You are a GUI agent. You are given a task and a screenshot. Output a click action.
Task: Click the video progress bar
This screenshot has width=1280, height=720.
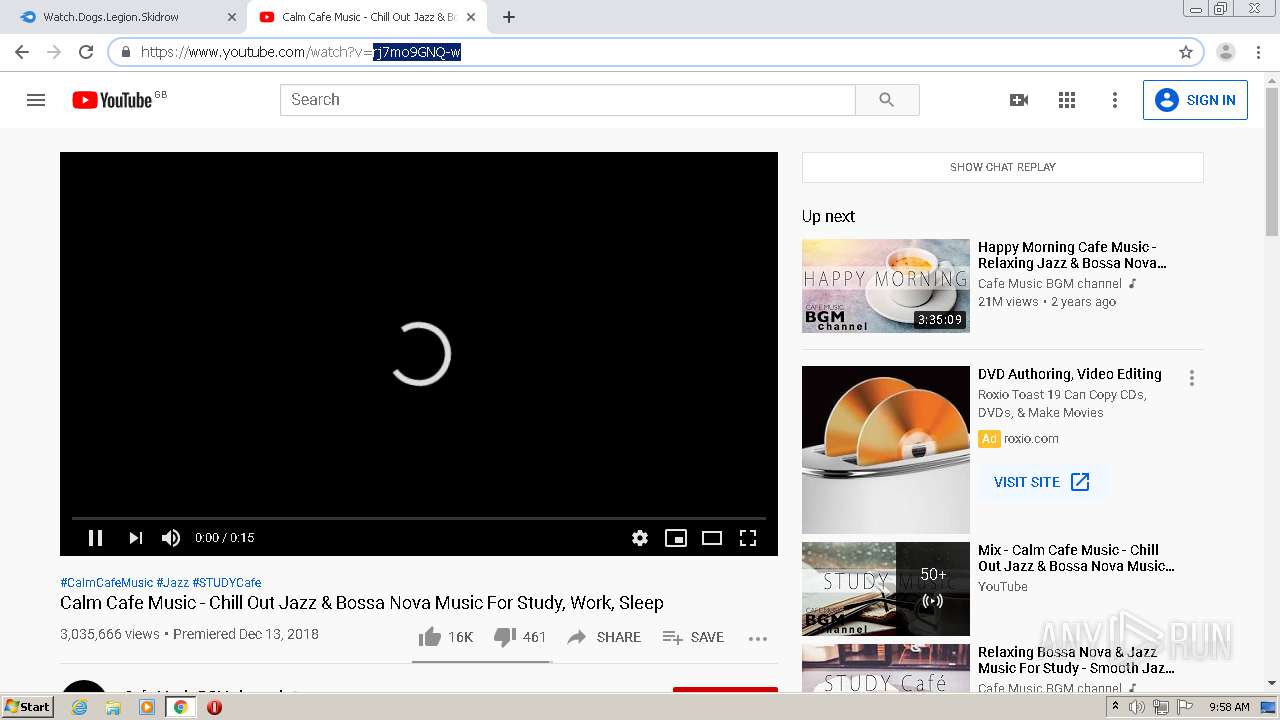click(x=419, y=518)
